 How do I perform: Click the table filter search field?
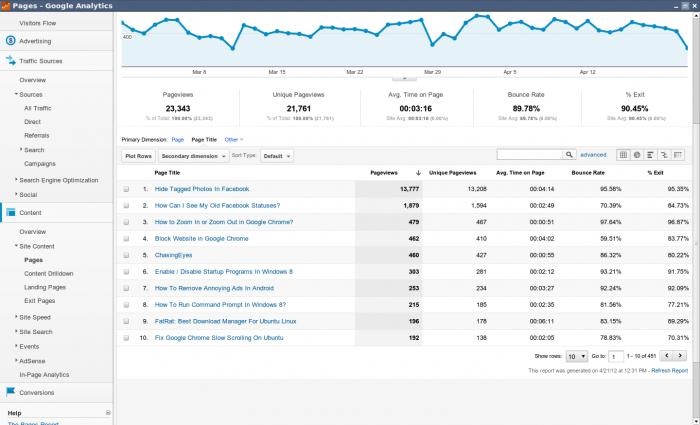(x=530, y=154)
